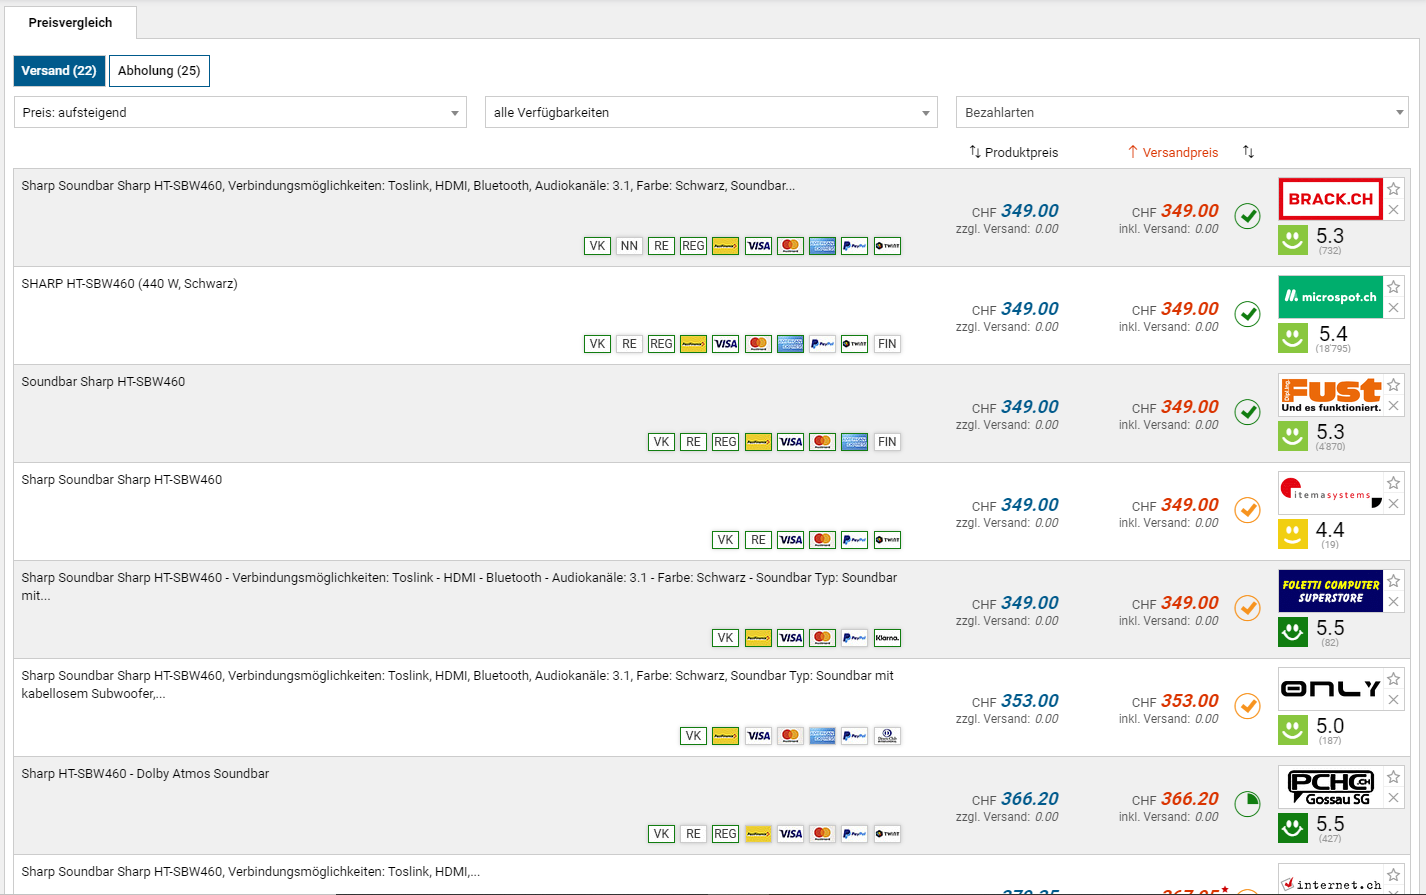Favorite the Fust offer with star
1426x895 pixels.
[1393, 385]
